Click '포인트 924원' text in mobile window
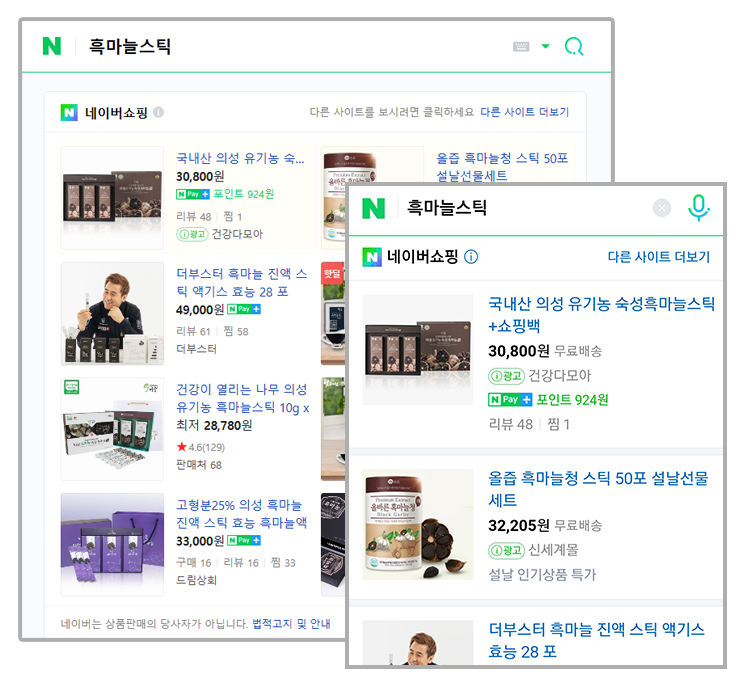Screen dimensions: 740x688 [x=572, y=400]
